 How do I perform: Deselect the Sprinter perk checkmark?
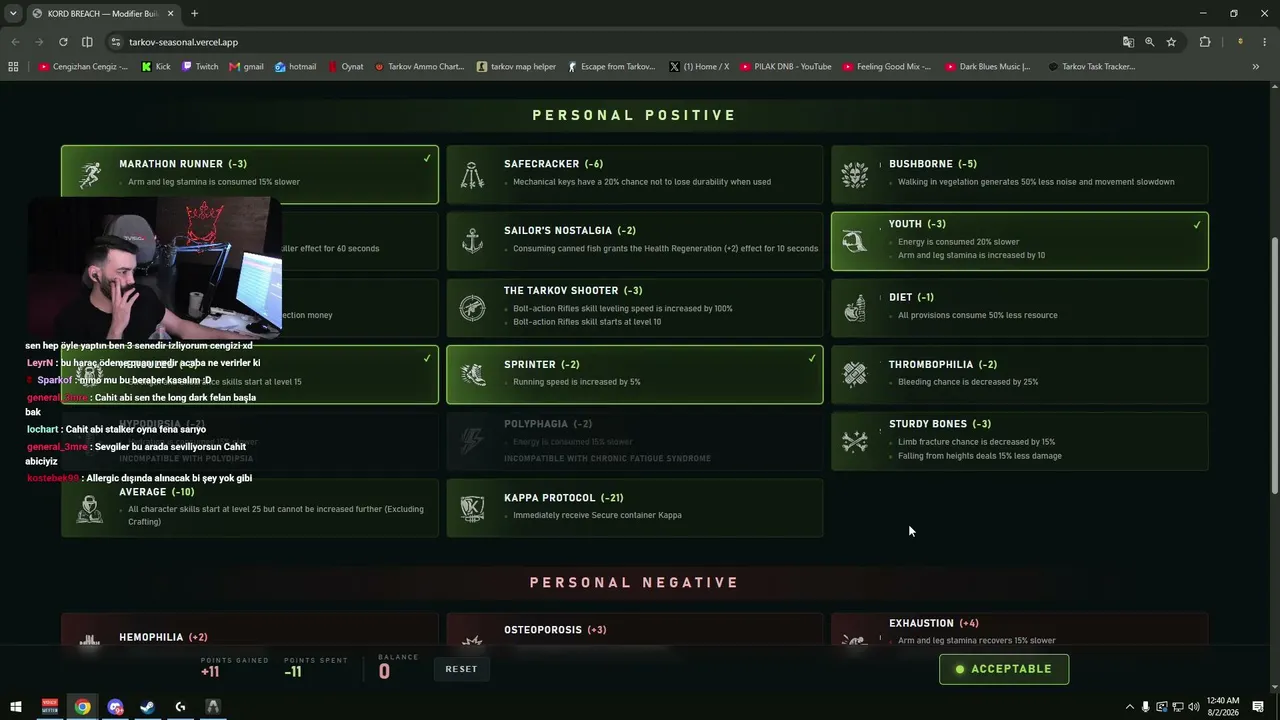coord(812,358)
